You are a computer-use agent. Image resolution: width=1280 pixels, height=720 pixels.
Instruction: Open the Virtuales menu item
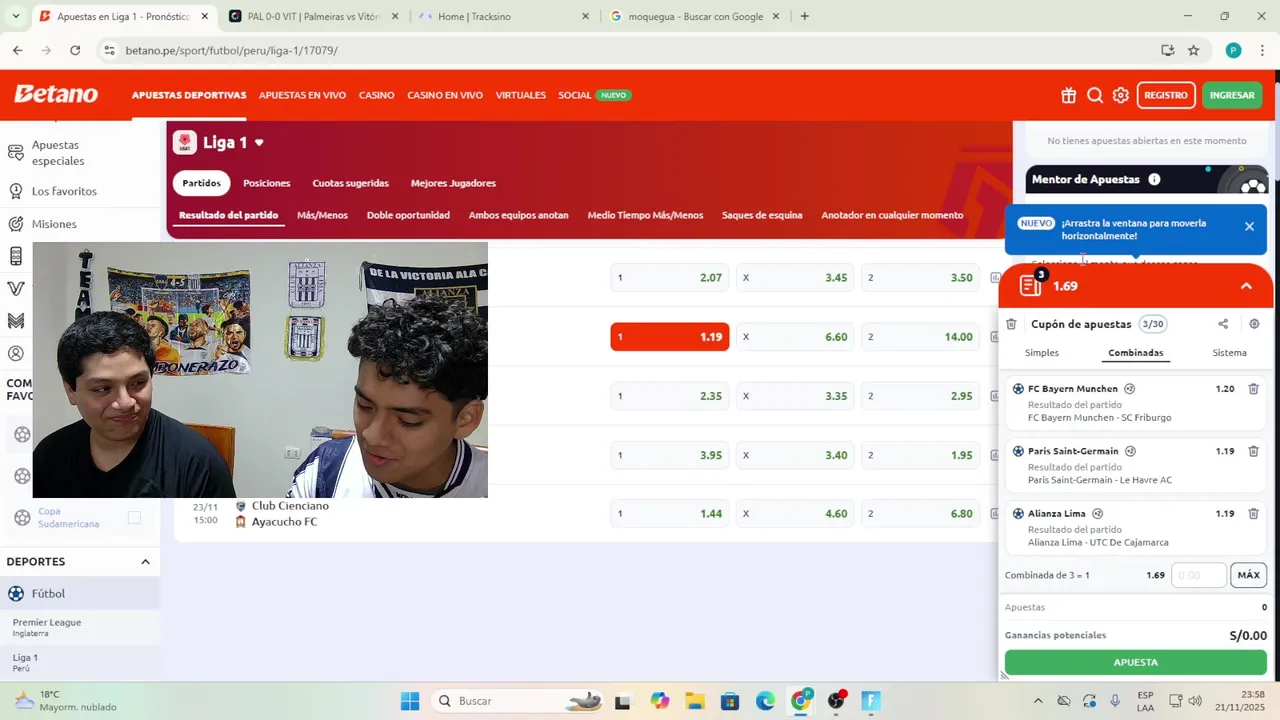click(x=521, y=95)
